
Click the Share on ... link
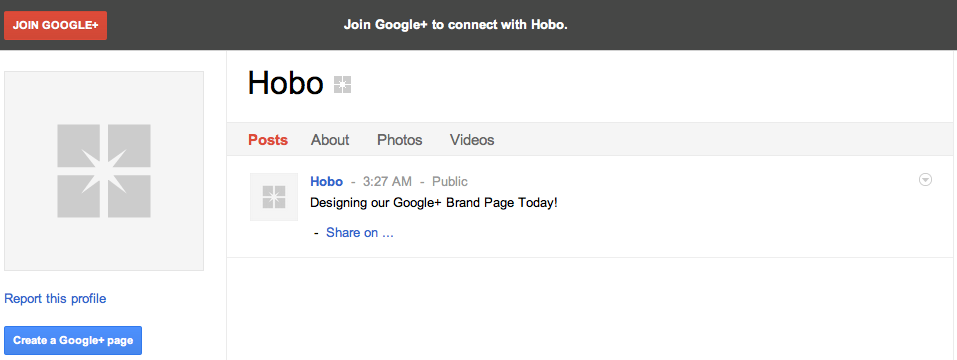click(360, 232)
